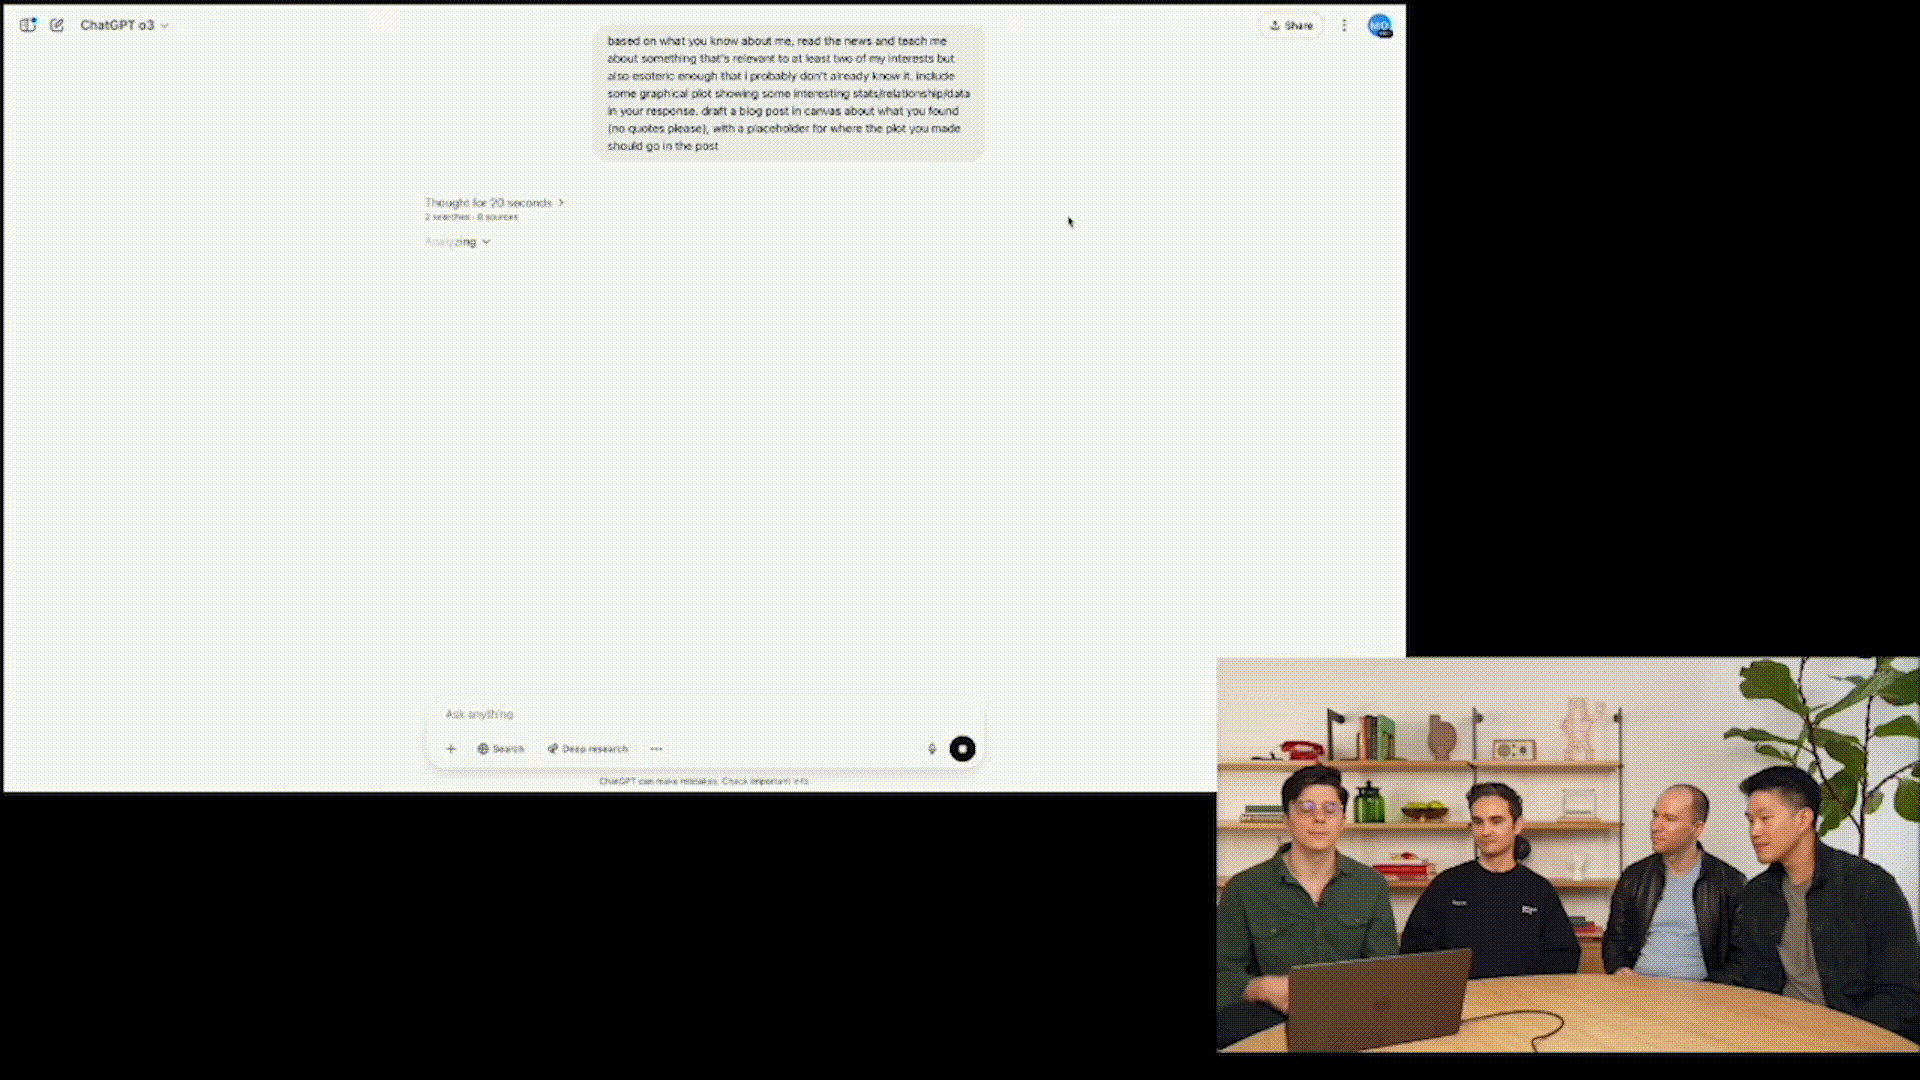The width and height of the screenshot is (1920, 1080).
Task: Click the presenters video thumbnail
Action: (x=1567, y=854)
